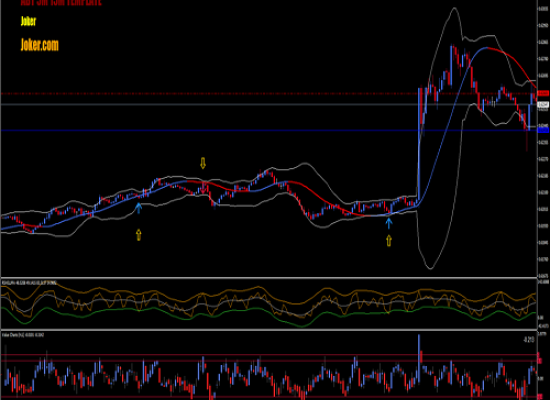The image size is (550, 400).
Task: Click the first blue up arrow signal
Action: 139,208
